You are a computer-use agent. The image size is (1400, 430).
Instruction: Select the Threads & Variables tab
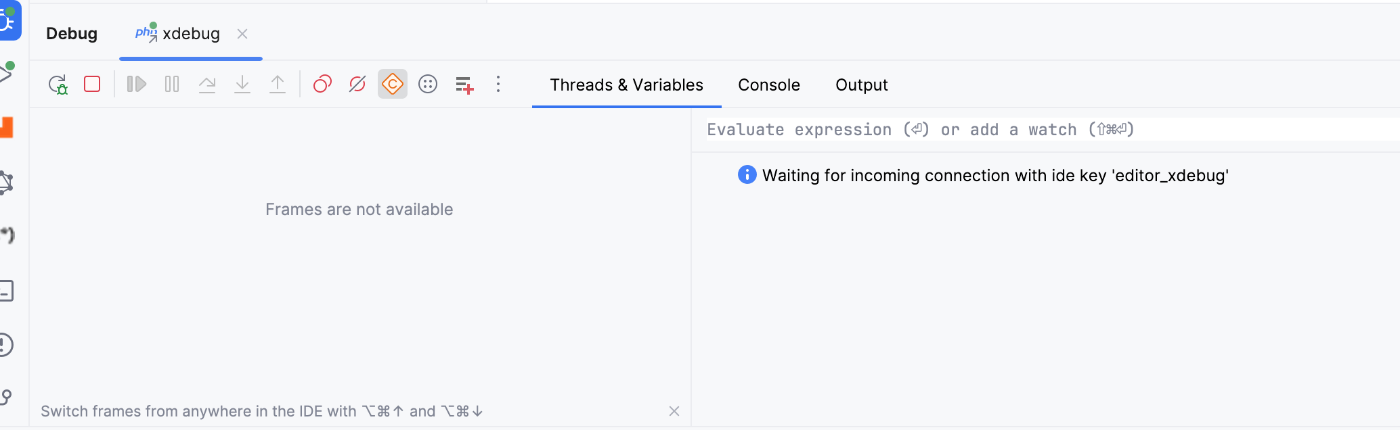(627, 85)
